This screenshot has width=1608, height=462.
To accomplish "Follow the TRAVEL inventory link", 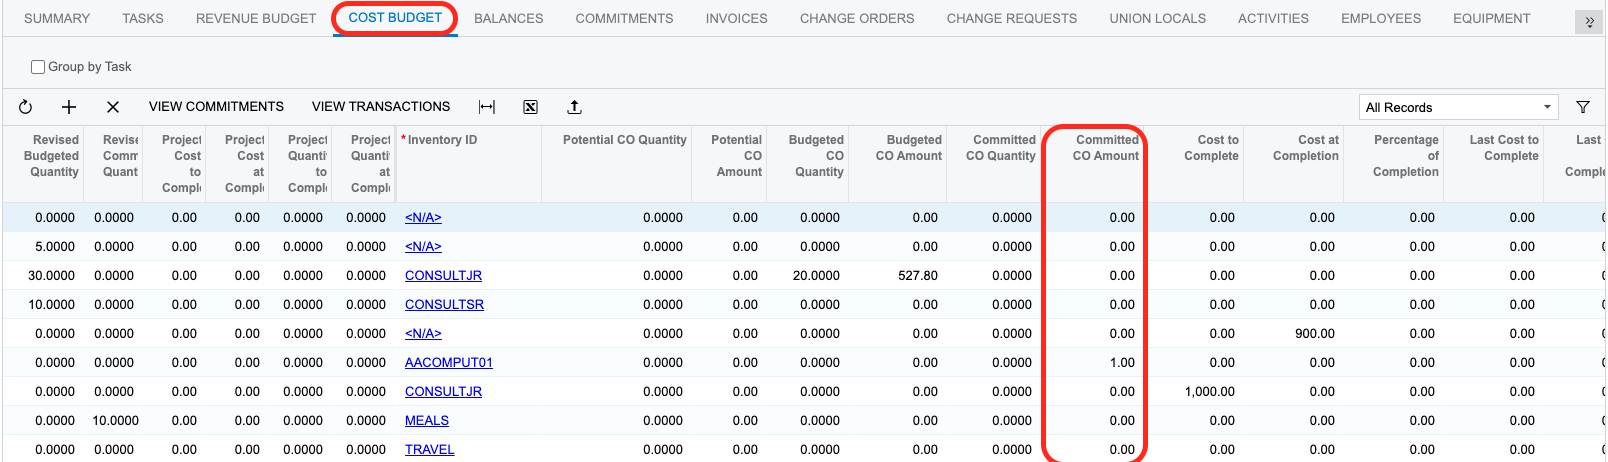I will [429, 449].
